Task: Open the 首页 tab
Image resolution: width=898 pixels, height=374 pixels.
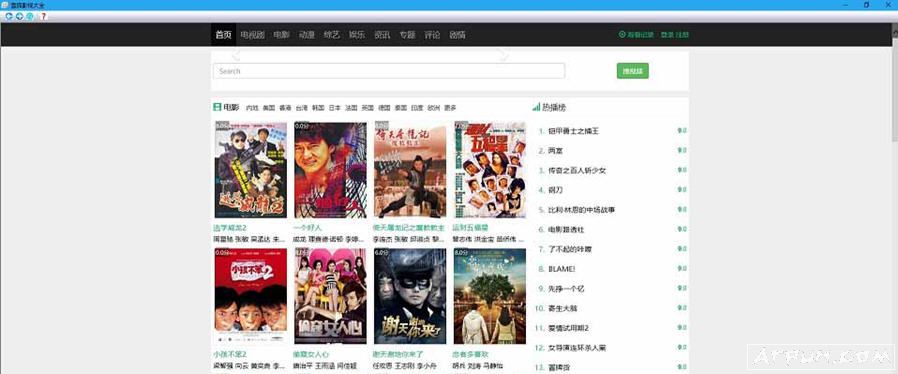Action: (223, 35)
